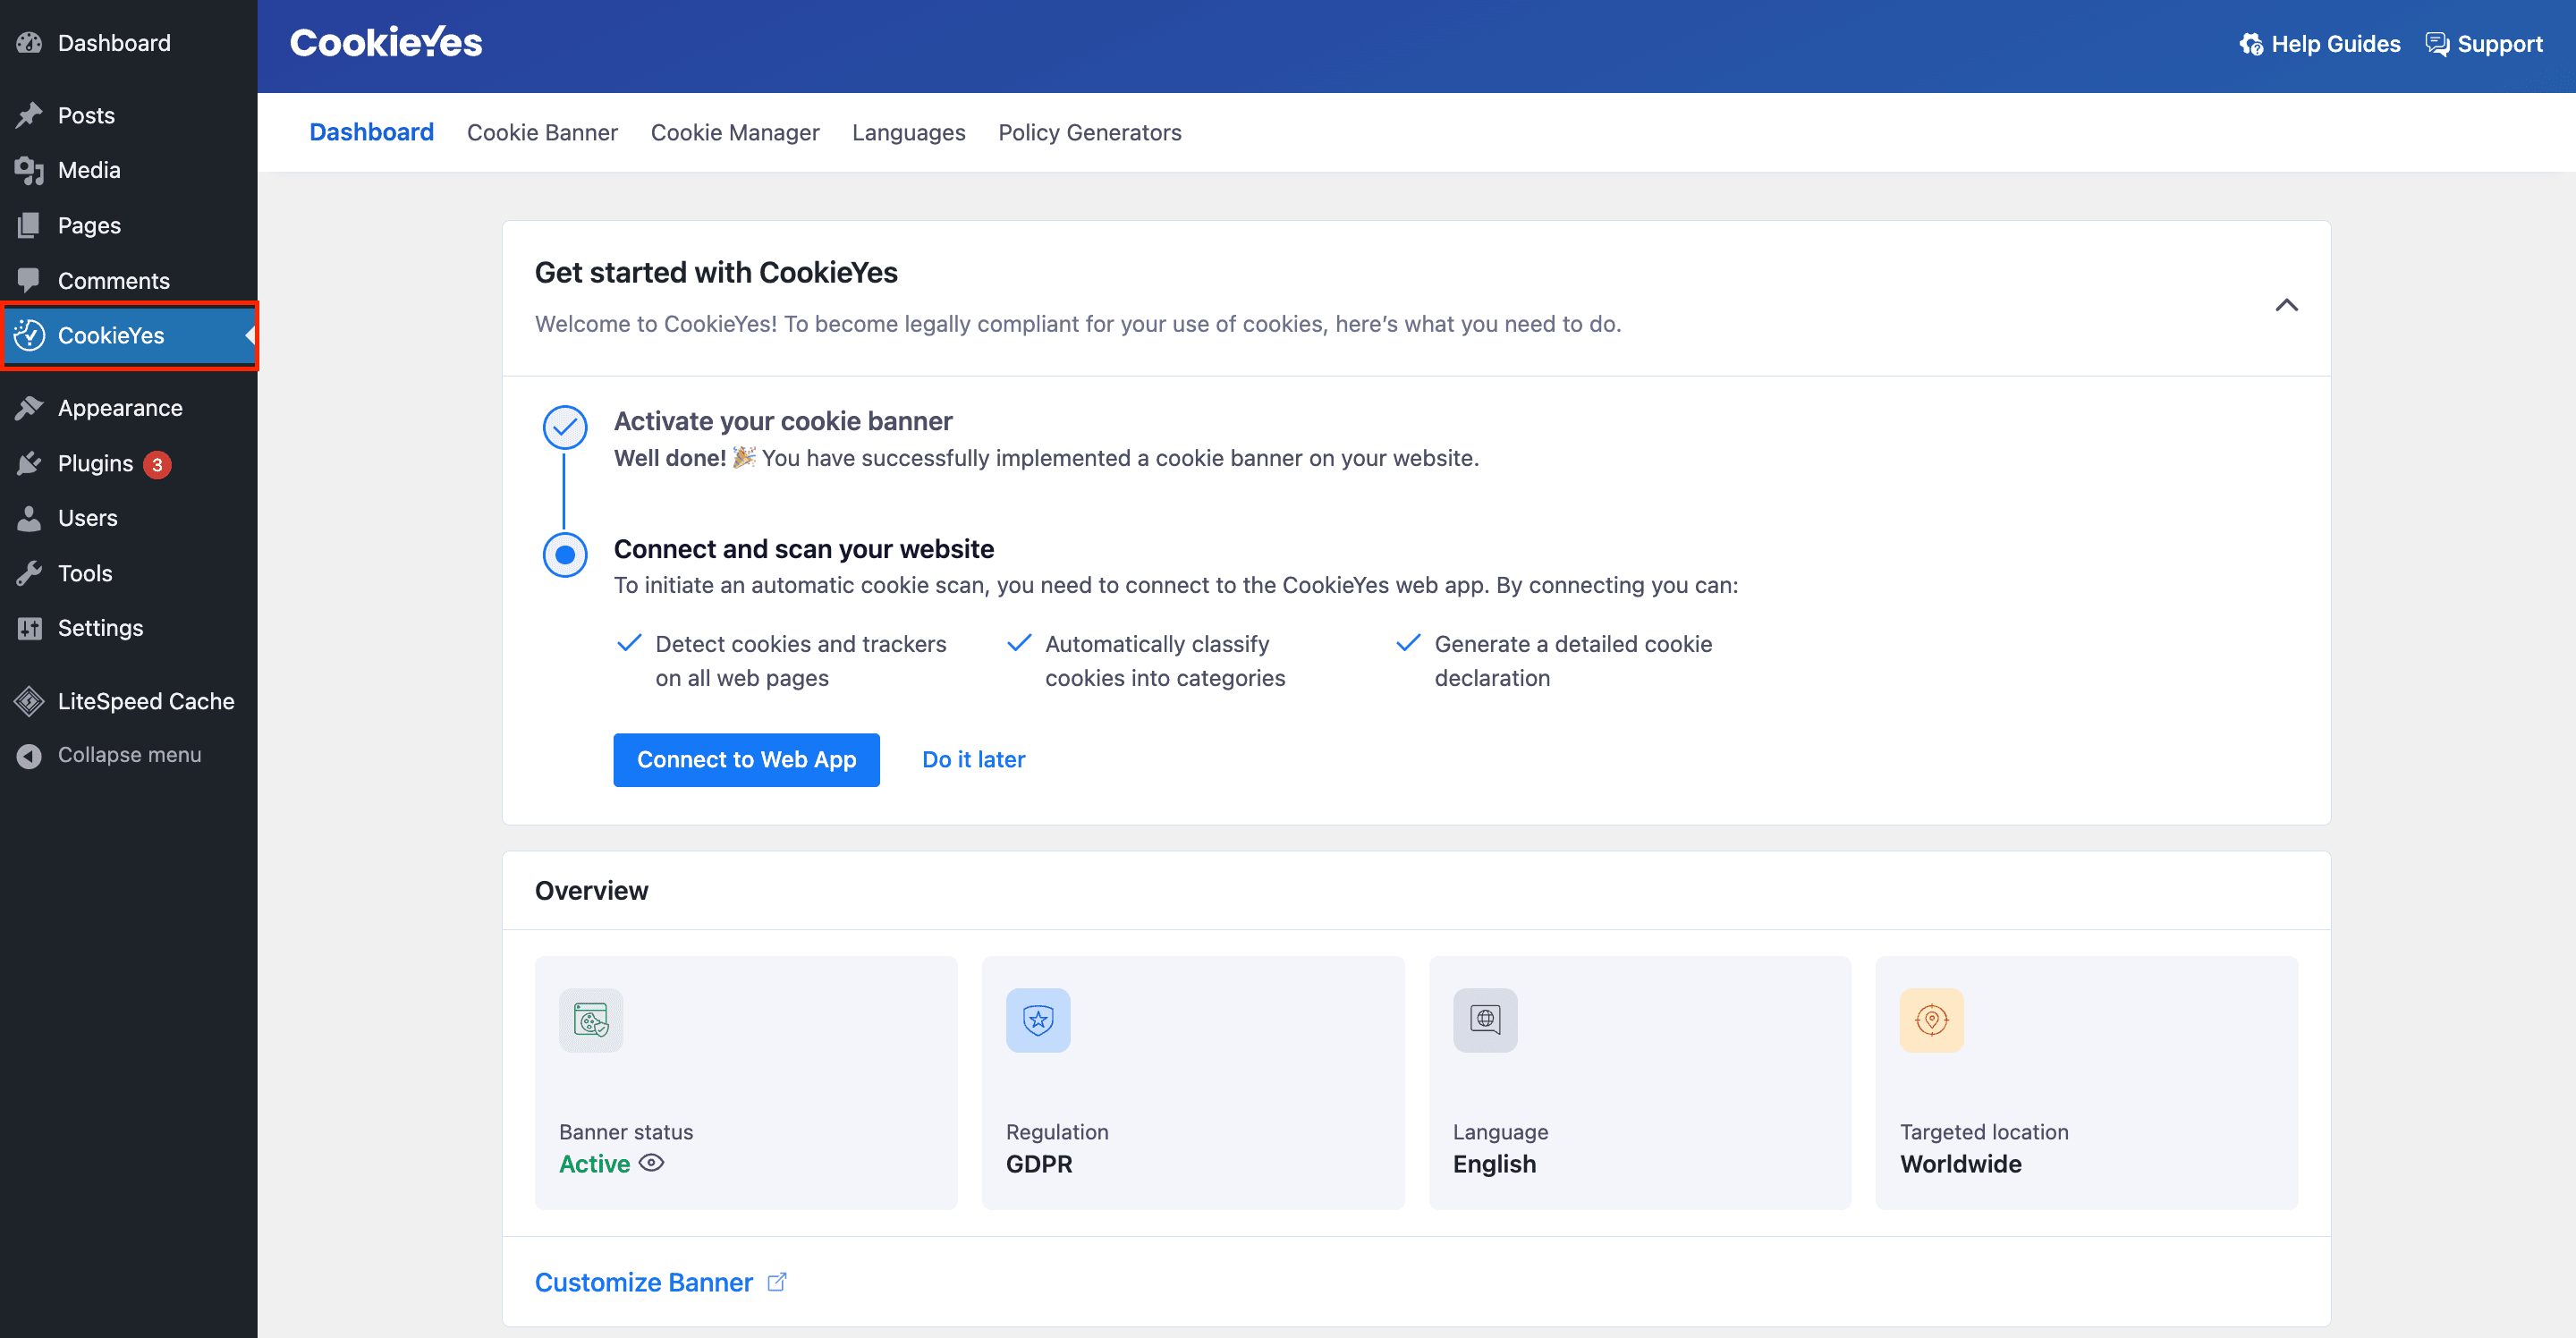Open the Settings menu item

(129, 628)
